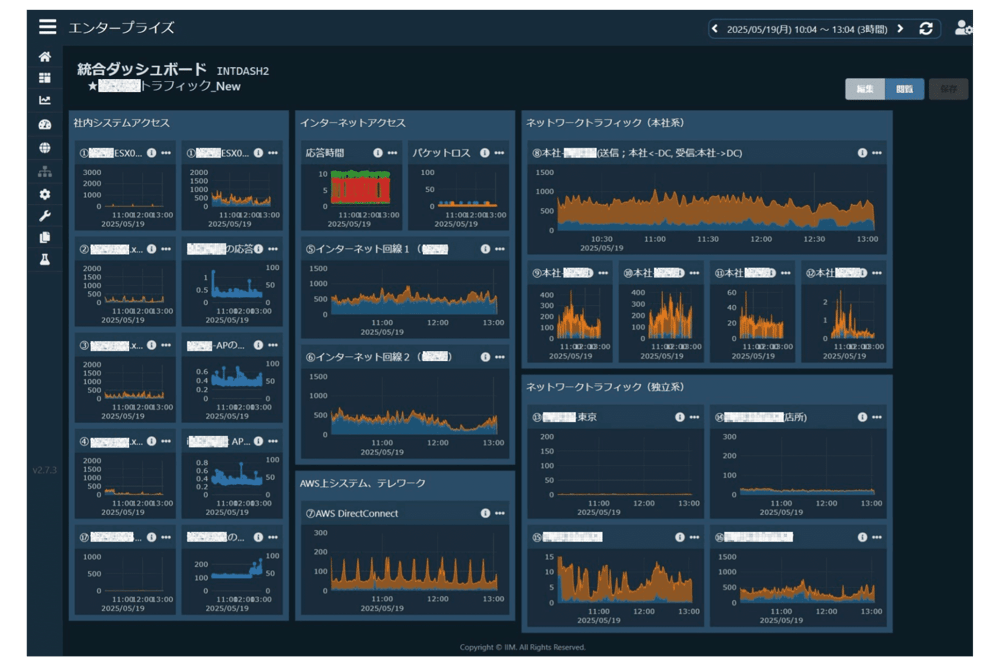This screenshot has height=666, width=1000.
Task: Click the v2.7.3 version label
Action: tap(45, 470)
